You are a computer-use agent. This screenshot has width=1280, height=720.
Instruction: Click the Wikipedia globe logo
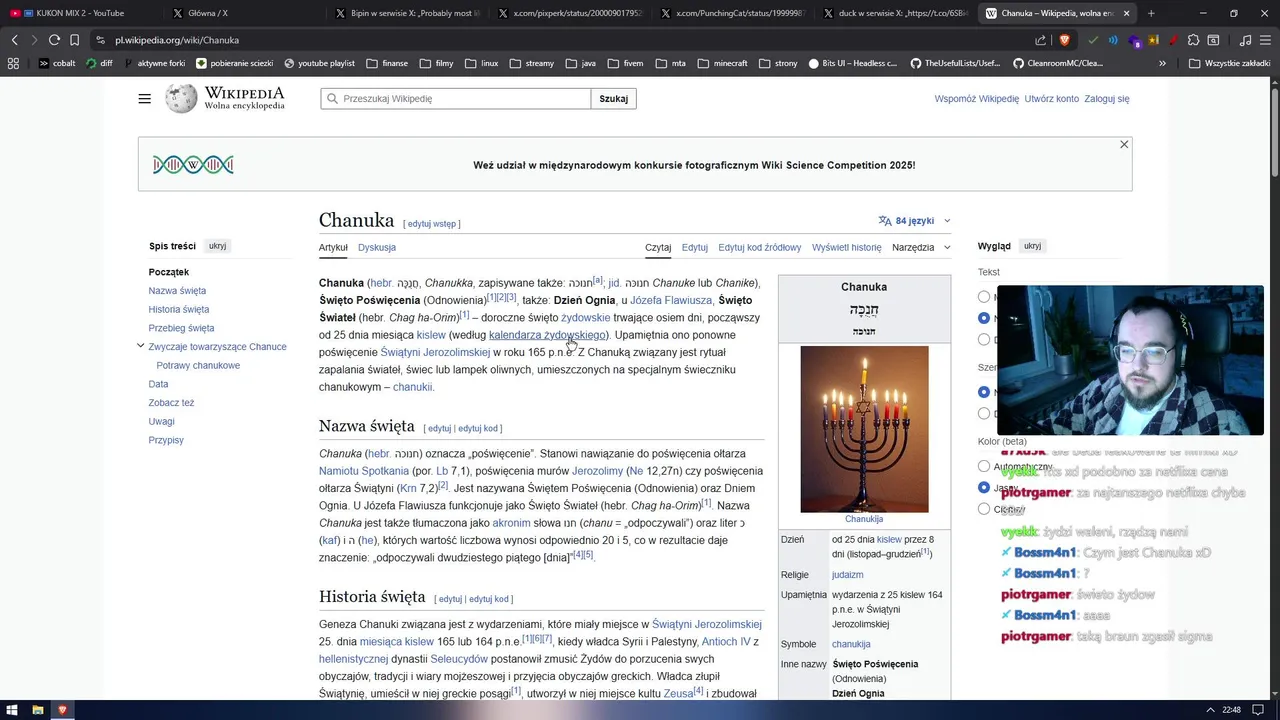pos(181,98)
